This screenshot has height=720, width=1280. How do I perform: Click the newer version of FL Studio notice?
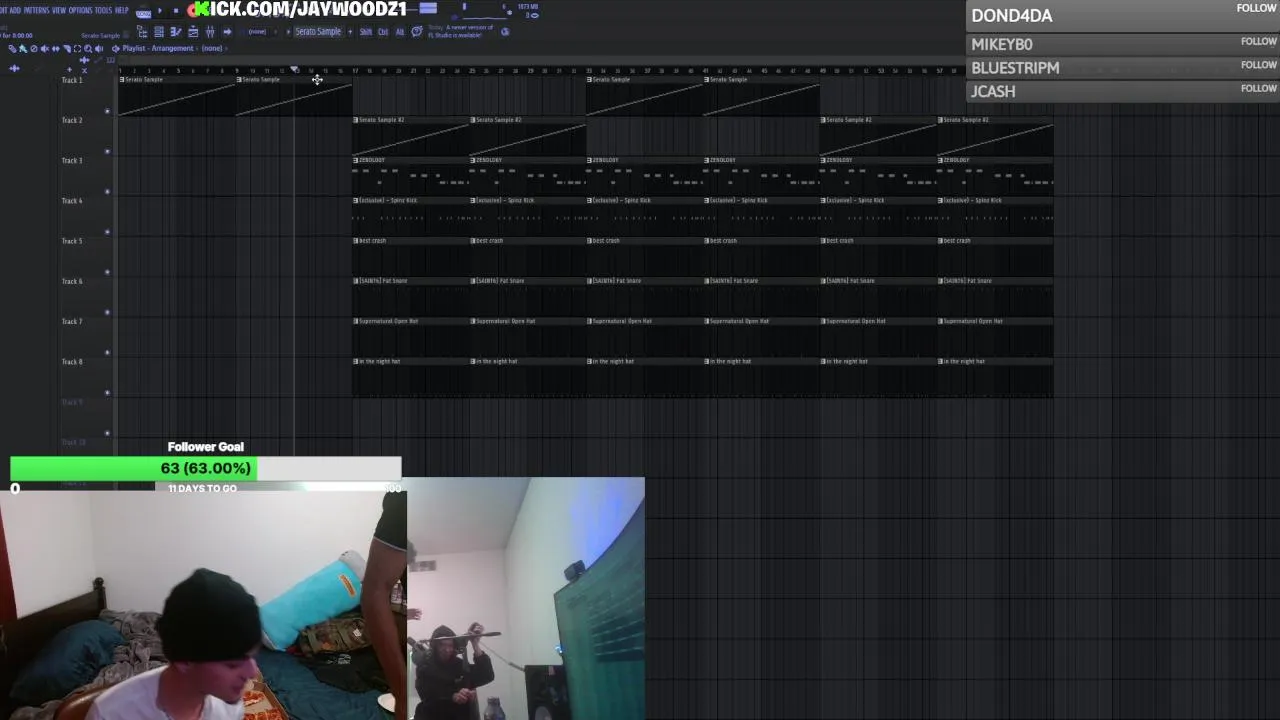tap(460, 32)
